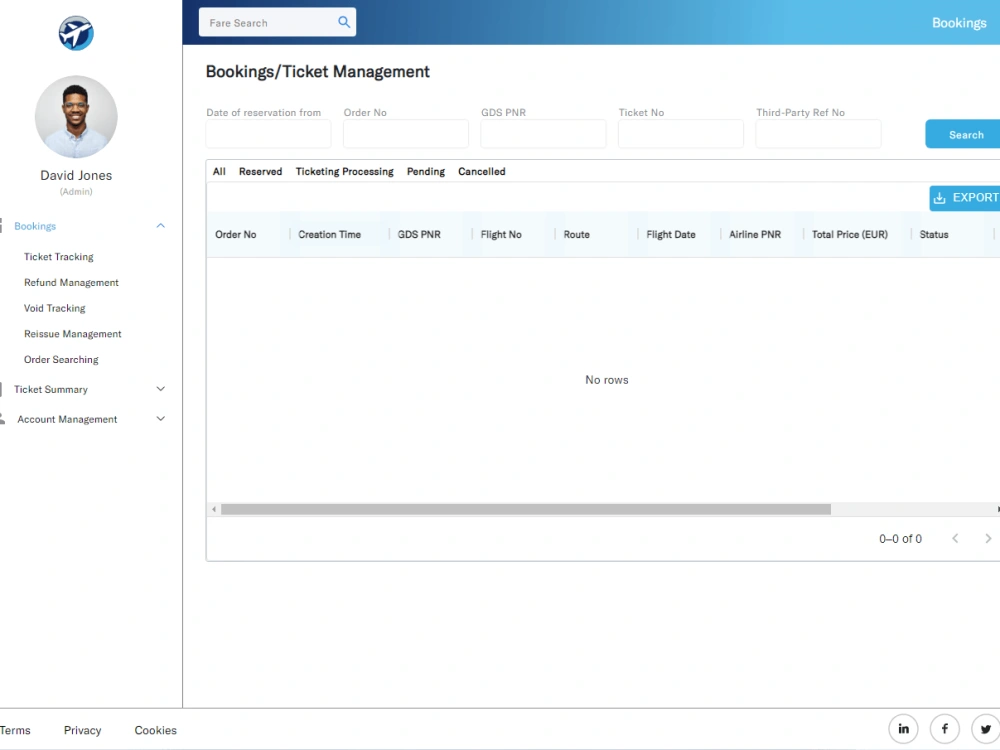The height and width of the screenshot is (750, 1000).
Task: Focus the GDS PNR filter field
Action: coord(543,134)
